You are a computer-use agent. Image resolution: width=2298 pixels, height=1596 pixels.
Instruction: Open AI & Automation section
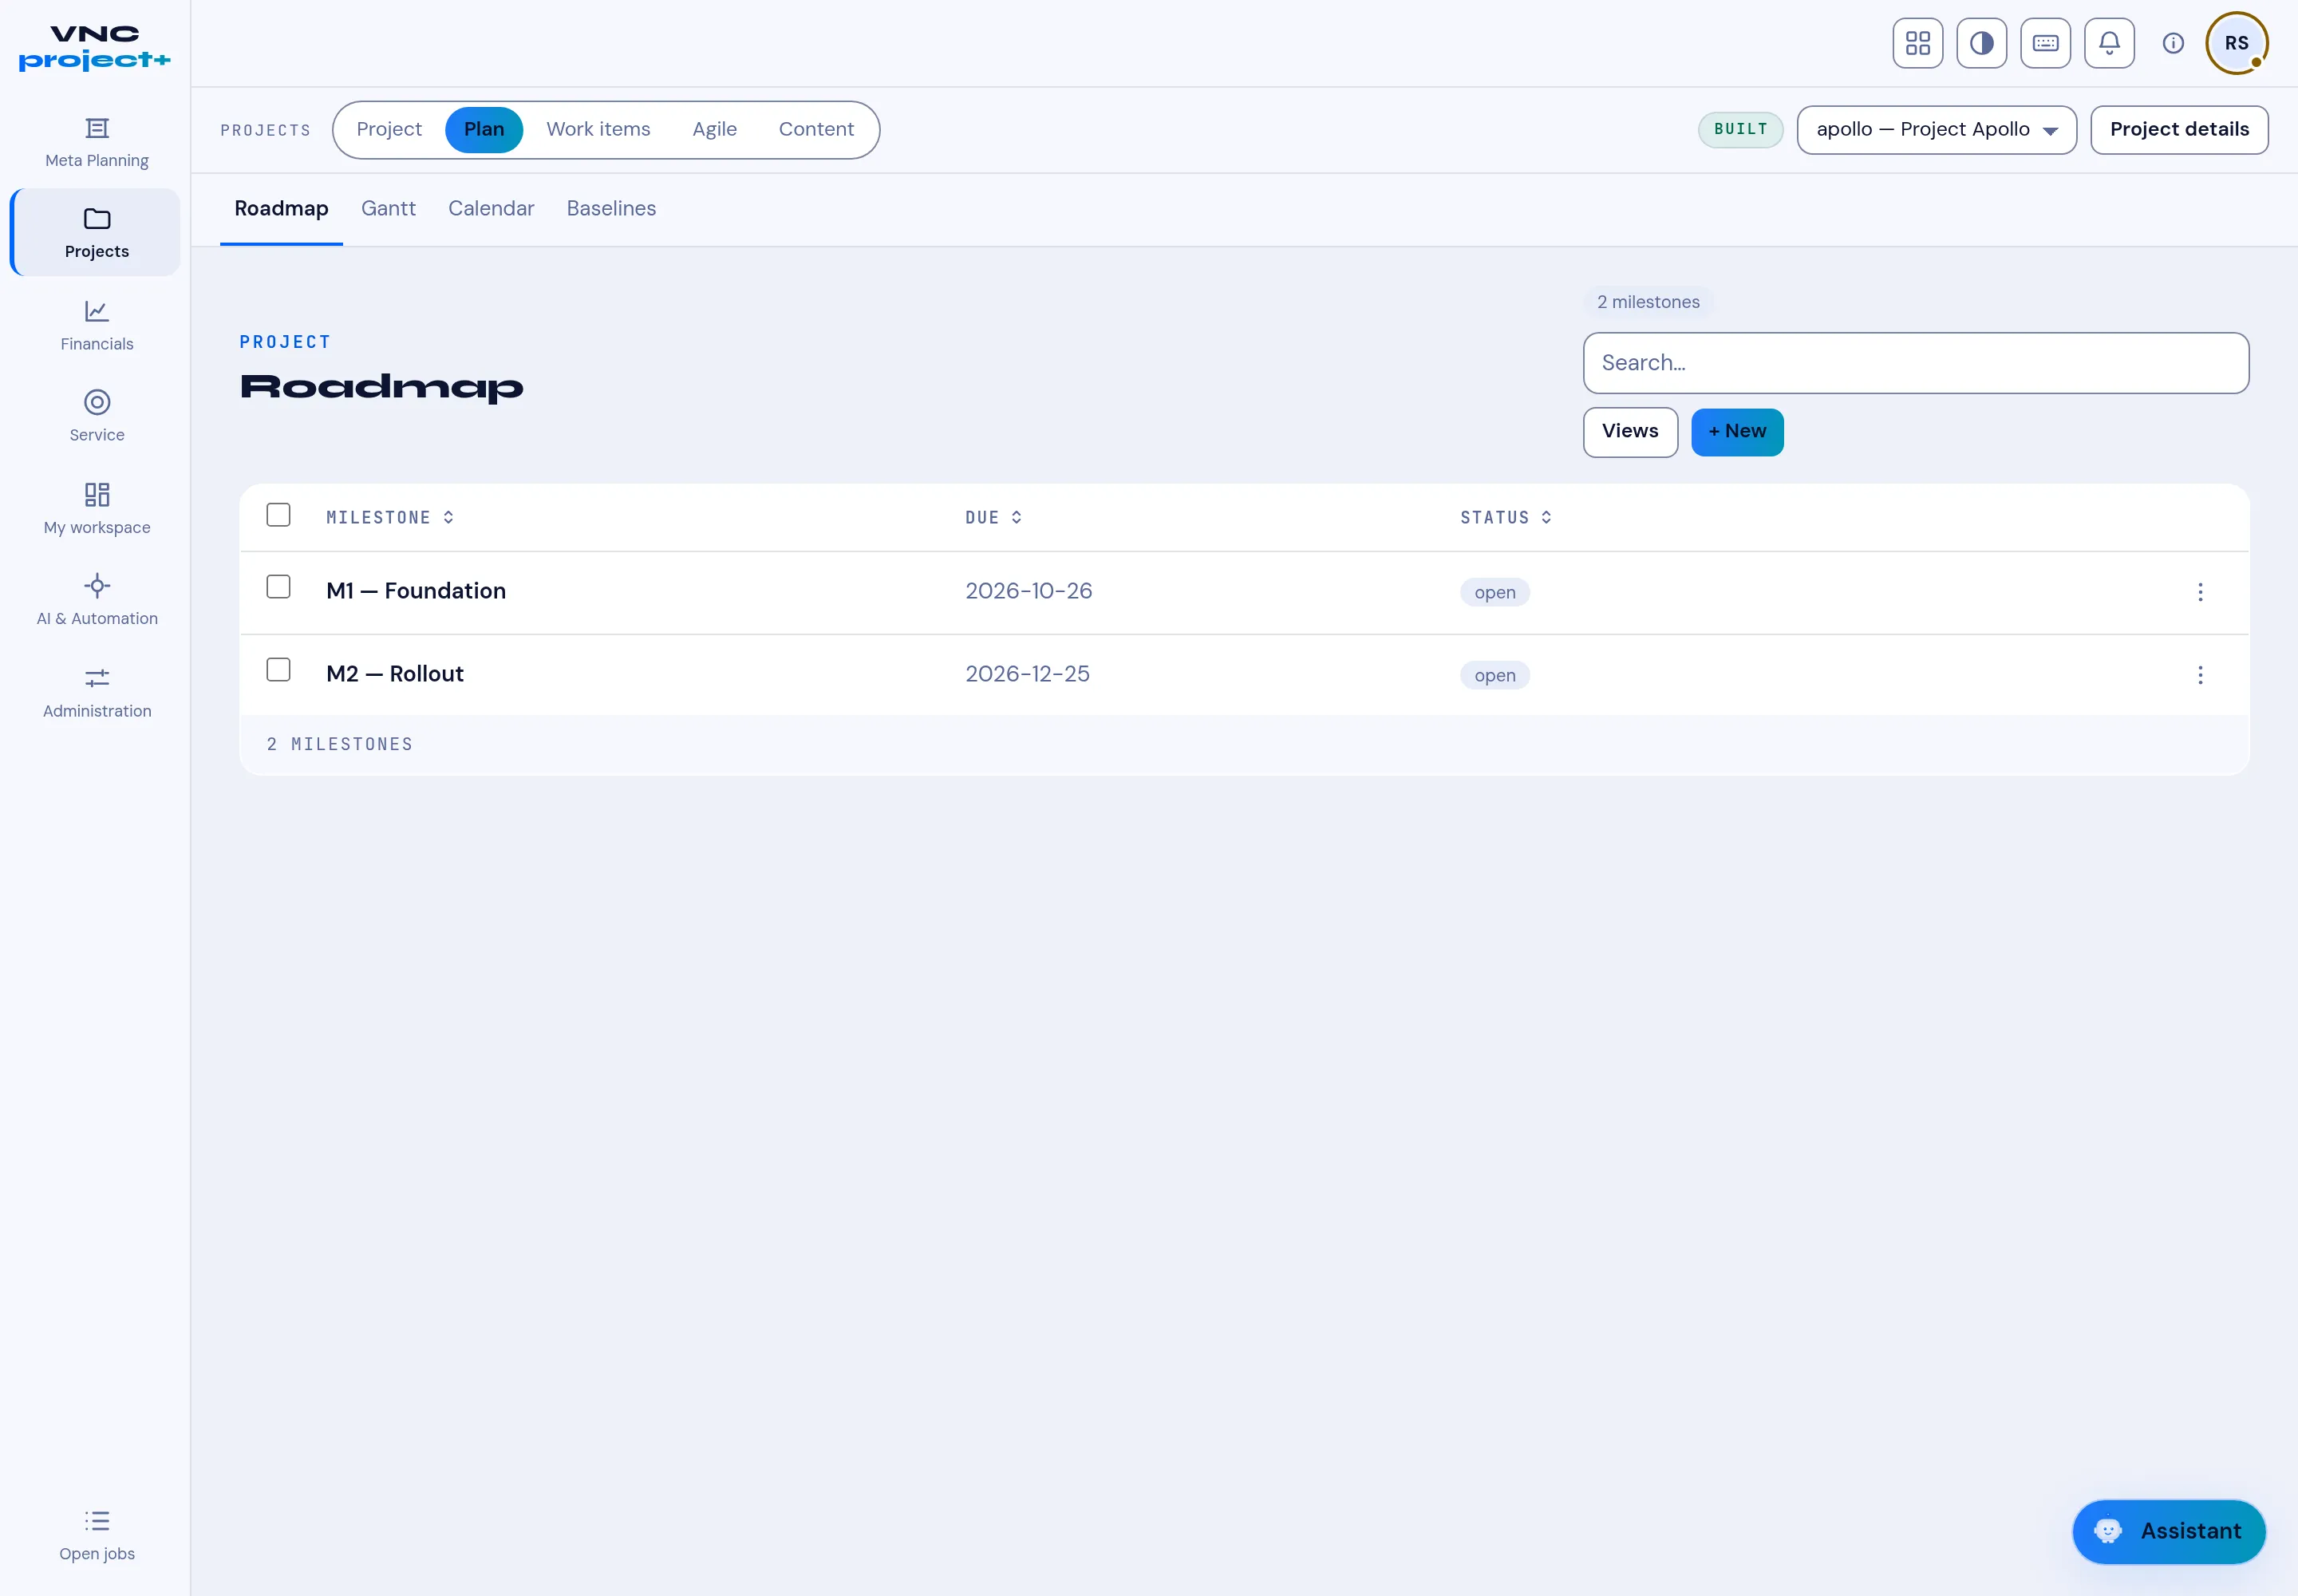pyautogui.click(x=96, y=600)
